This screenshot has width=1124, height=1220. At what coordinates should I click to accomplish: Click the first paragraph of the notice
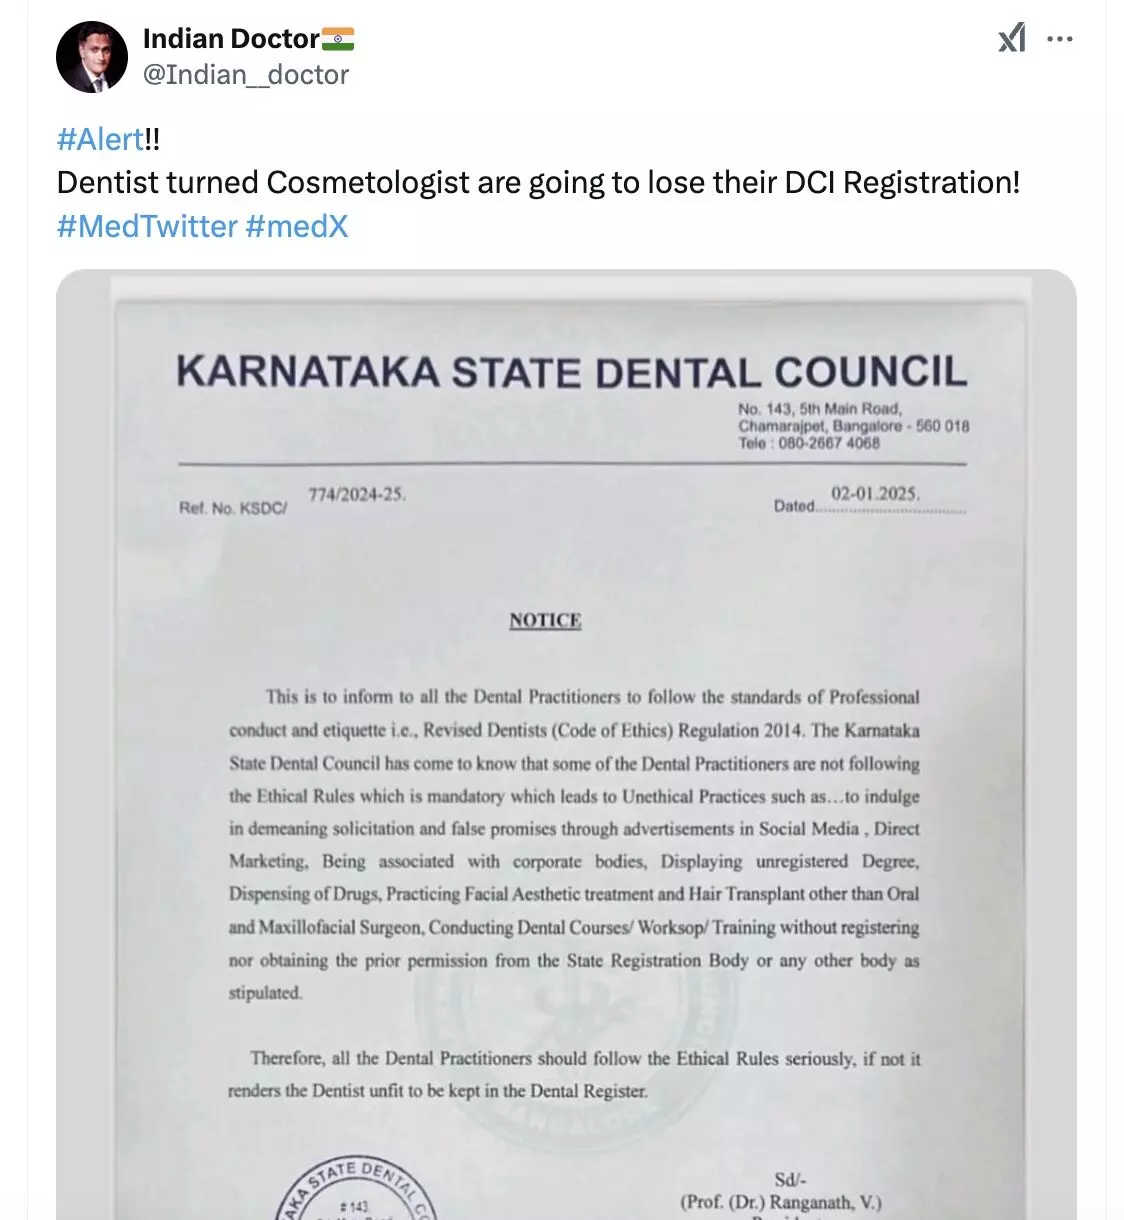574,845
